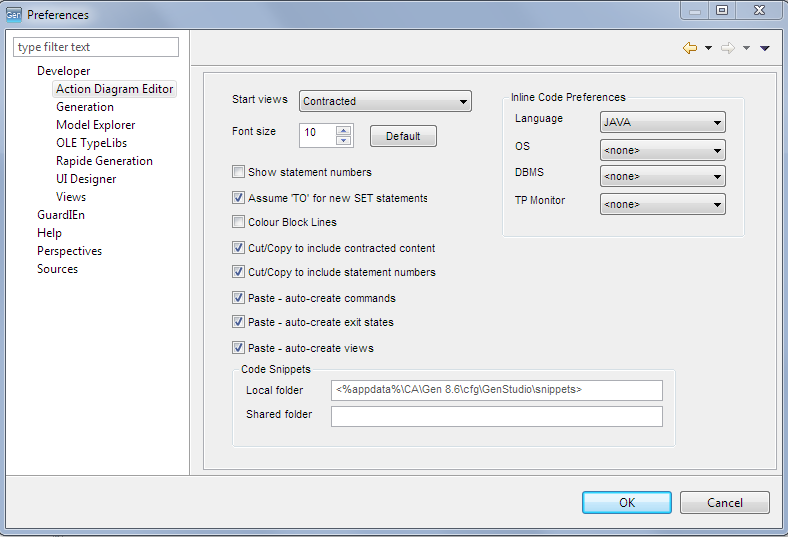Screen dimensions: 788x537
Task: Click the Local folder snippets field
Action: [497, 390]
